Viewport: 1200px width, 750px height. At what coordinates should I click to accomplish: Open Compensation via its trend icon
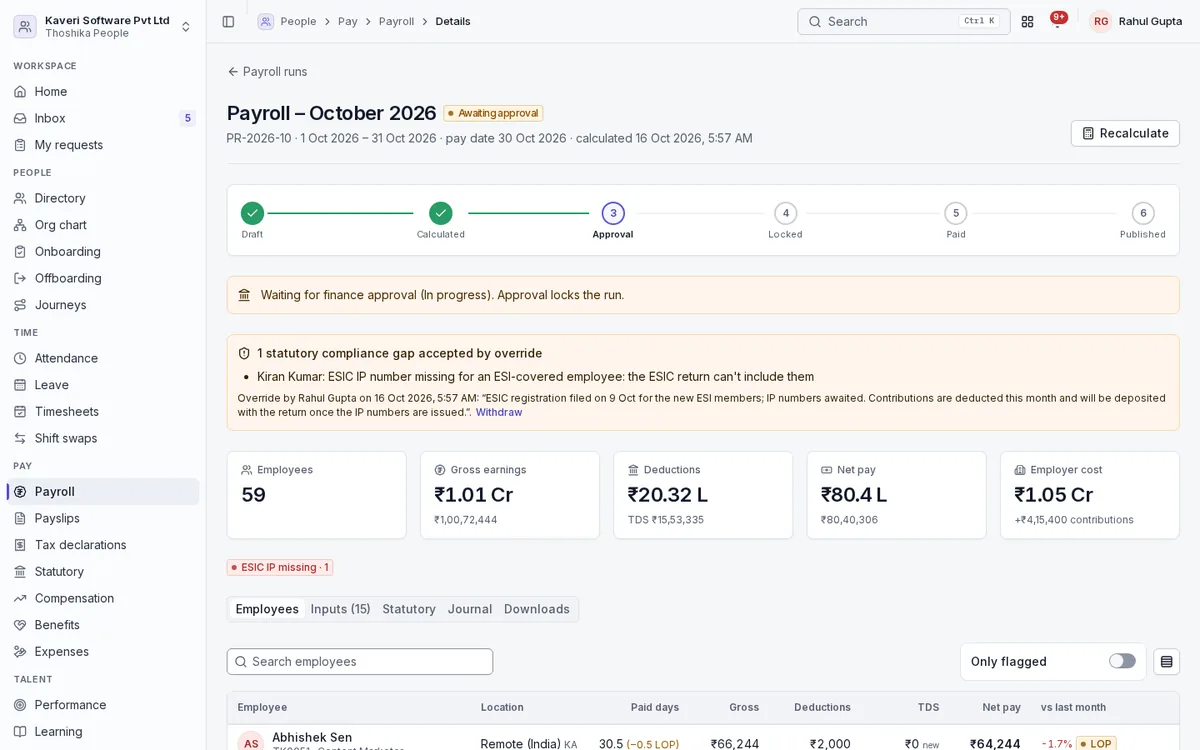pos(20,598)
